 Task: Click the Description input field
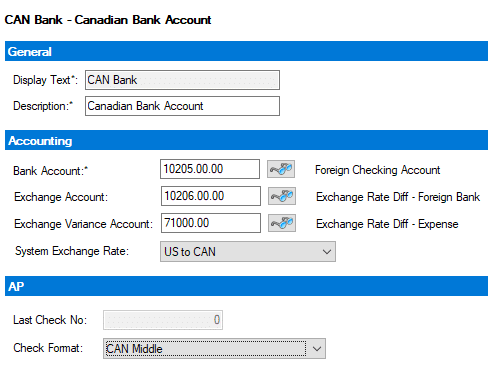click(x=182, y=106)
